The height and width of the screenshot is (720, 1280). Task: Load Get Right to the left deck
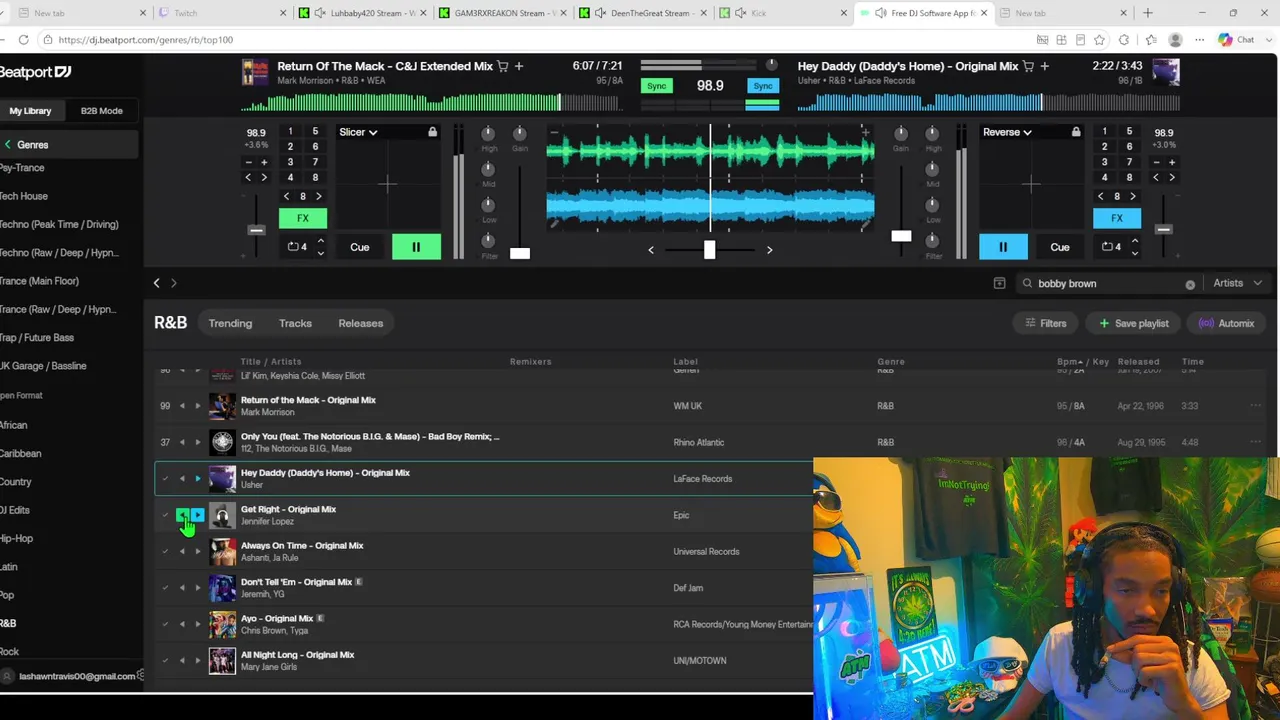pyautogui.click(x=182, y=515)
